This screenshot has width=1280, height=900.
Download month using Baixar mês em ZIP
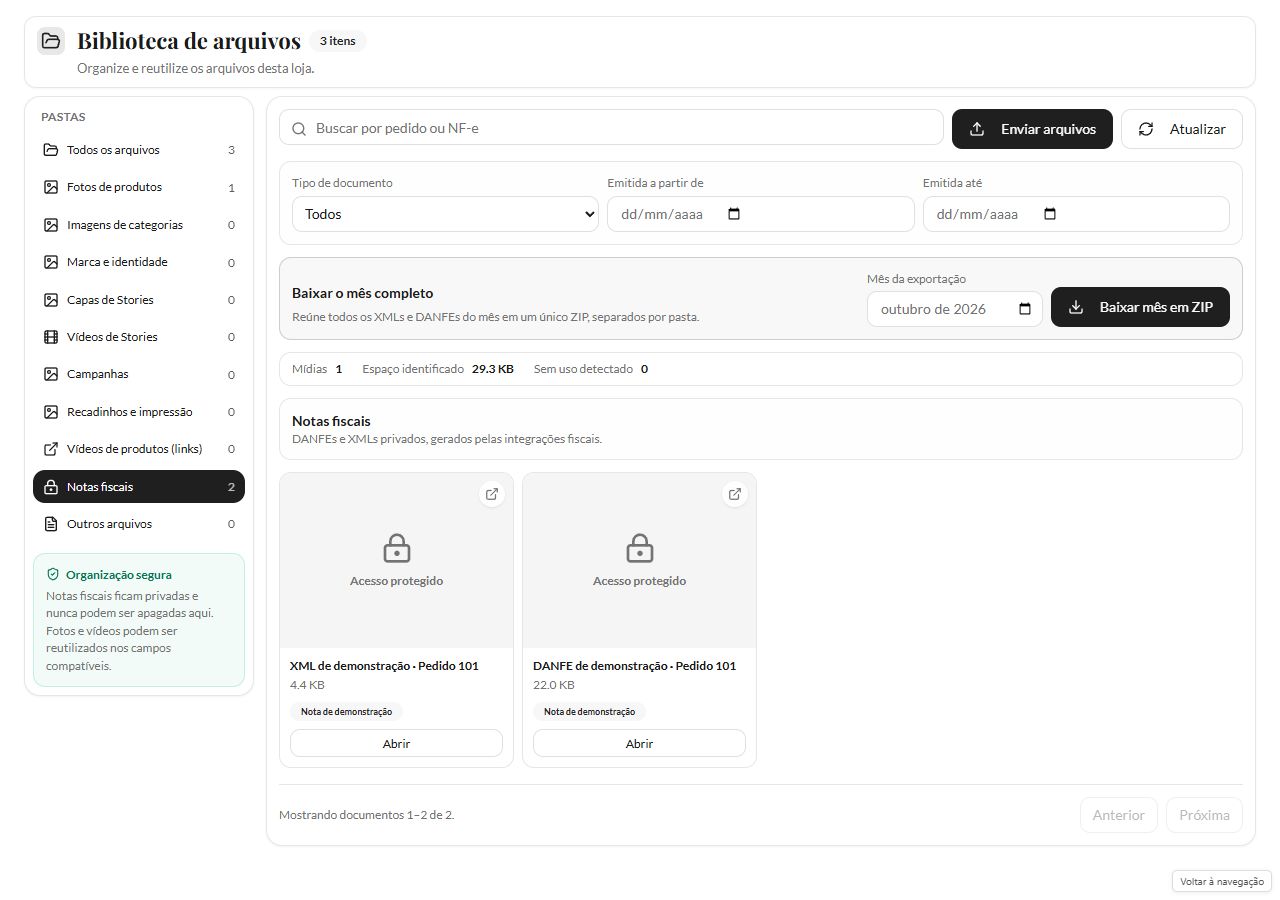click(x=1140, y=307)
